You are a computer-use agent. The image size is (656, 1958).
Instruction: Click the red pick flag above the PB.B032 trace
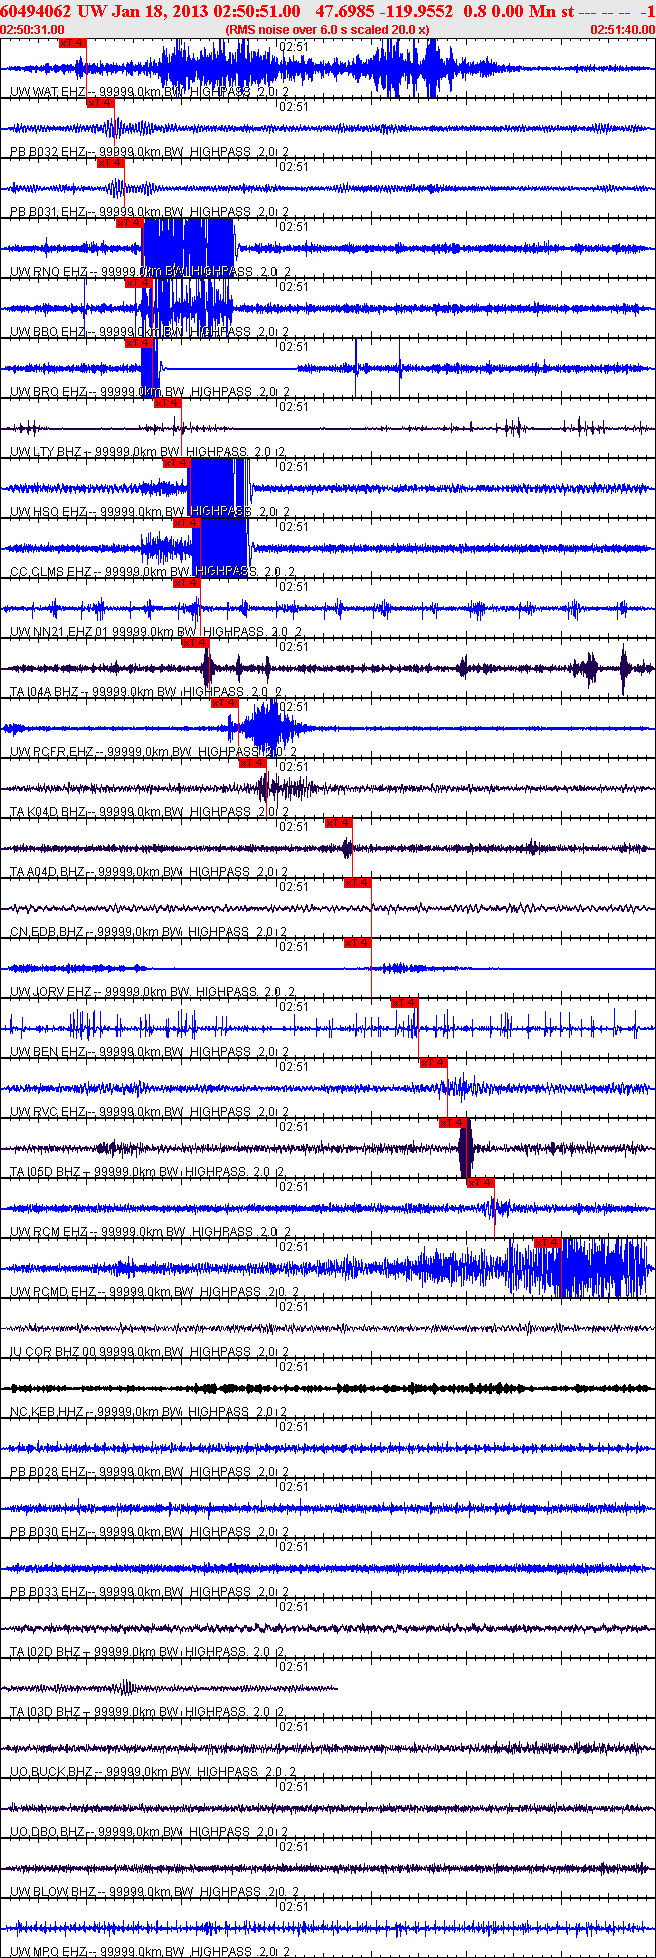click(x=101, y=103)
